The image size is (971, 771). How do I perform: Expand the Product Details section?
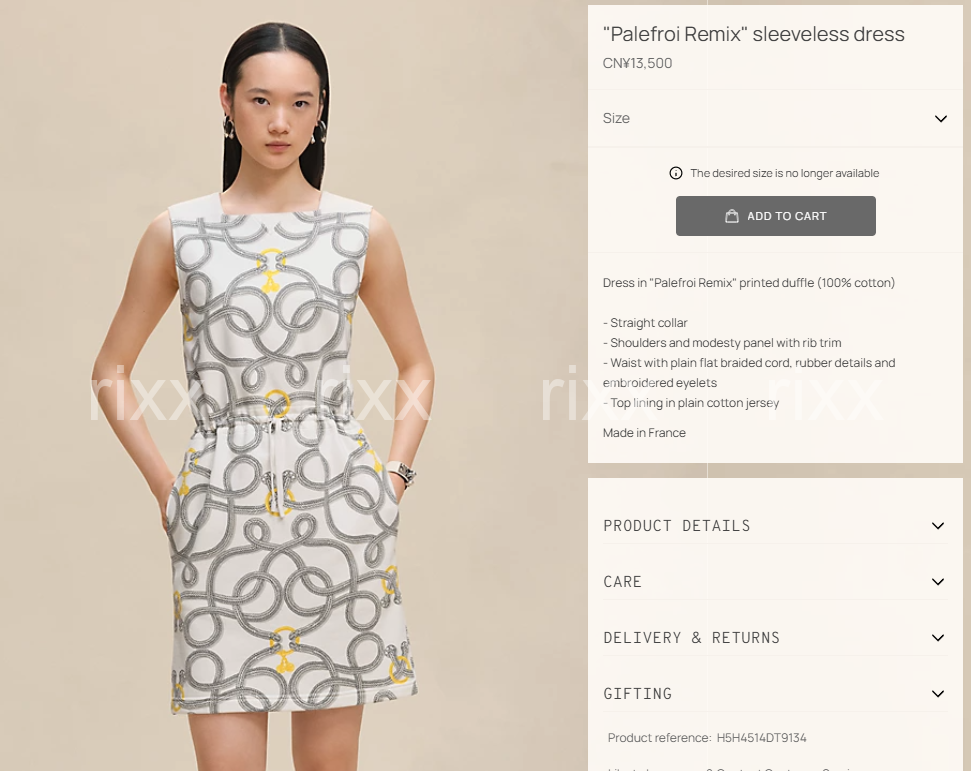click(x=775, y=526)
